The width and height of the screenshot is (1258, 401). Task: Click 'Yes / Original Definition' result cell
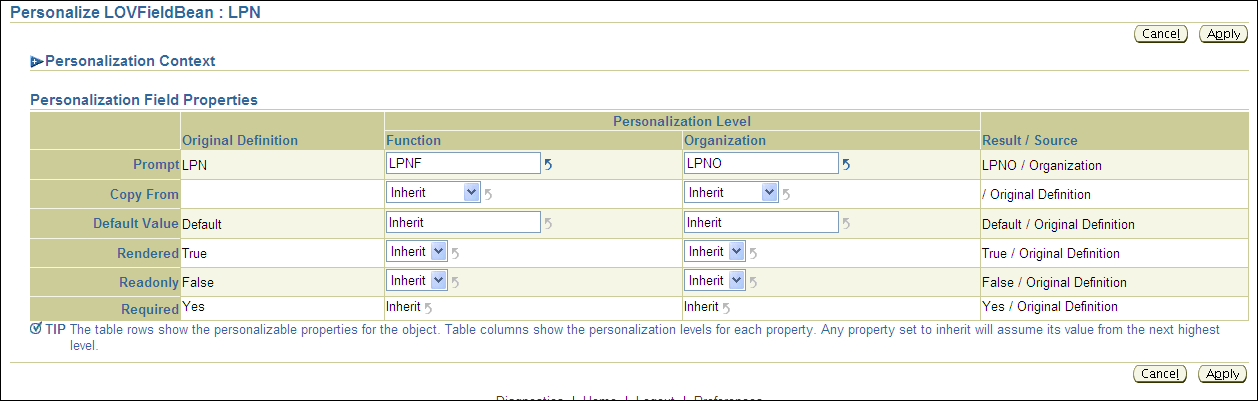tap(1051, 307)
